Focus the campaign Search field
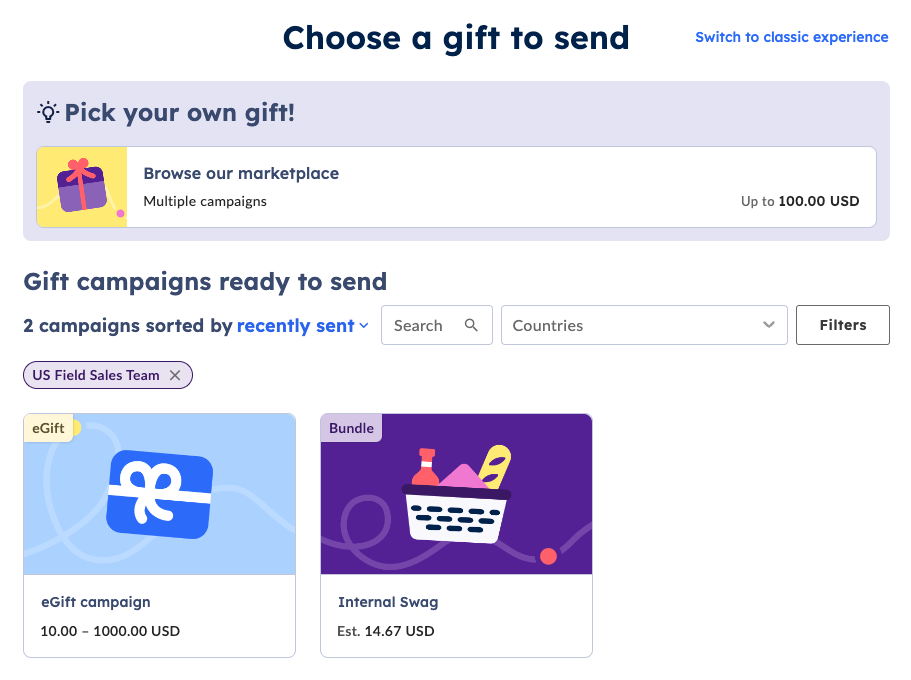This screenshot has height=680, width=911. point(436,325)
